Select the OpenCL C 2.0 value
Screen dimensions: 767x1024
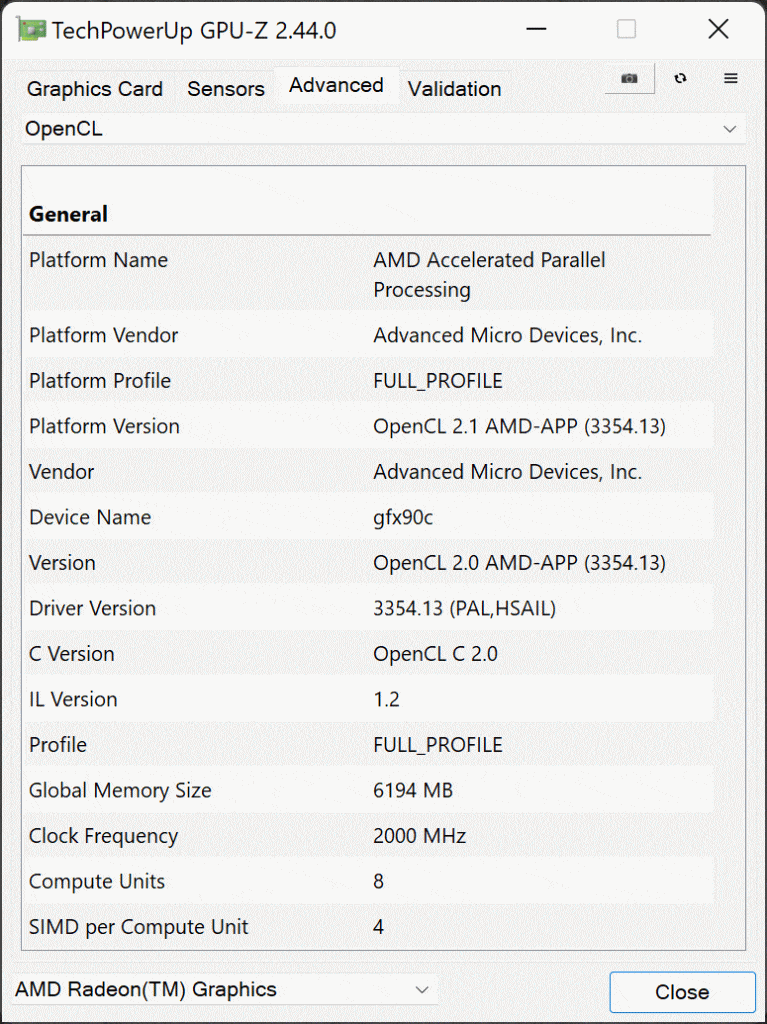436,654
